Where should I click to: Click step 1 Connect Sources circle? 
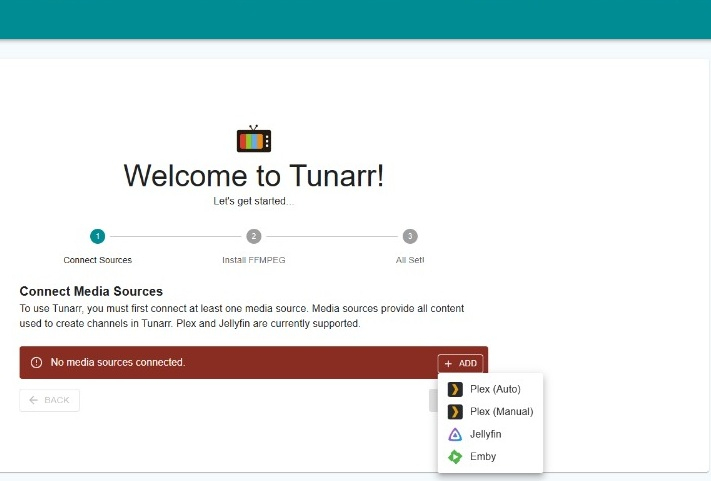pyautogui.click(x=97, y=236)
